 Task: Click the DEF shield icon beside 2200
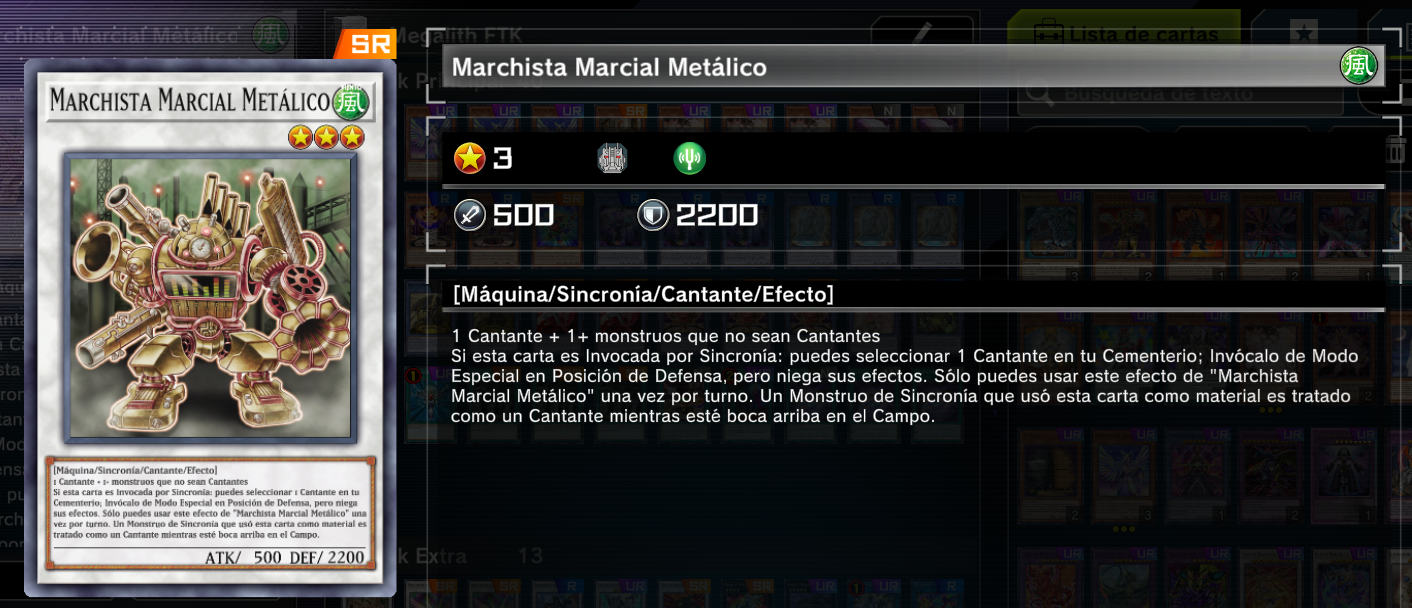click(x=653, y=215)
